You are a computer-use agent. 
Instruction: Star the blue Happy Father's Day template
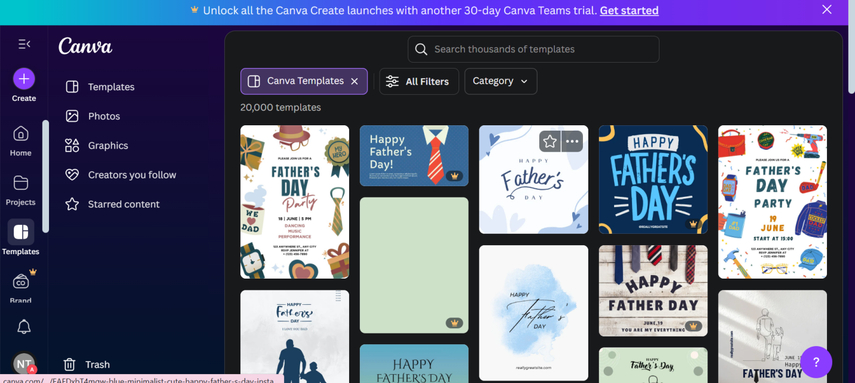pos(550,141)
